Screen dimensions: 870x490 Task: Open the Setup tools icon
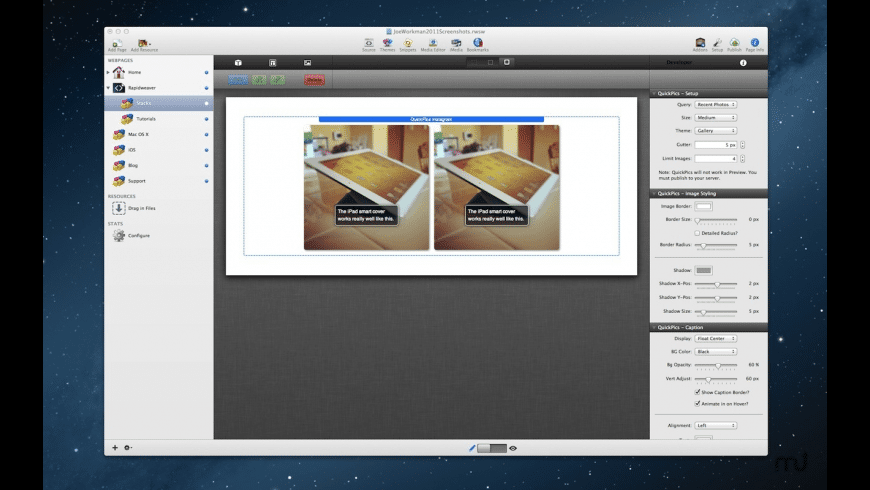(717, 43)
